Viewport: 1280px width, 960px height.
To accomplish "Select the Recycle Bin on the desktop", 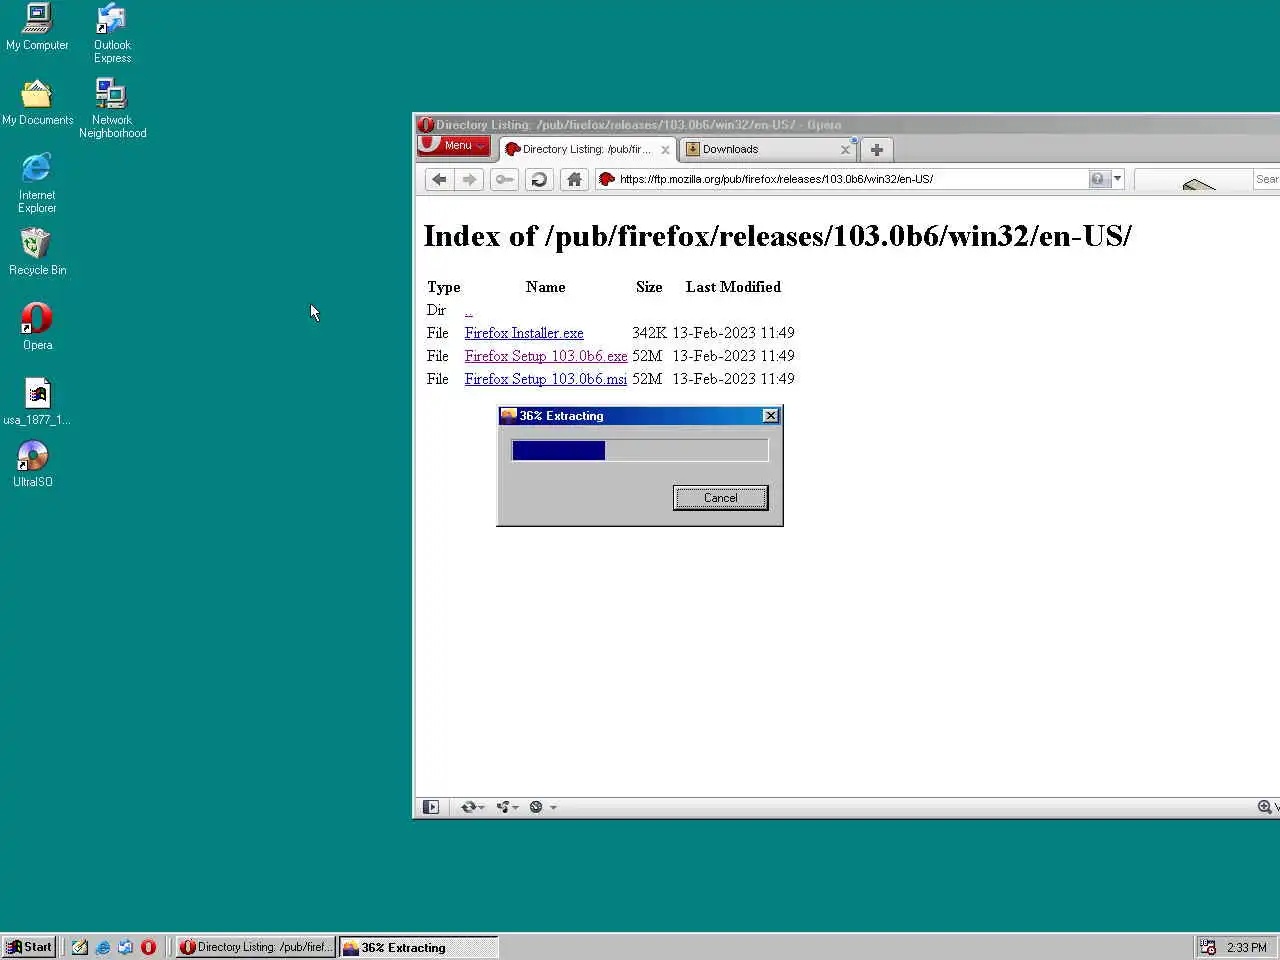I will [37, 252].
